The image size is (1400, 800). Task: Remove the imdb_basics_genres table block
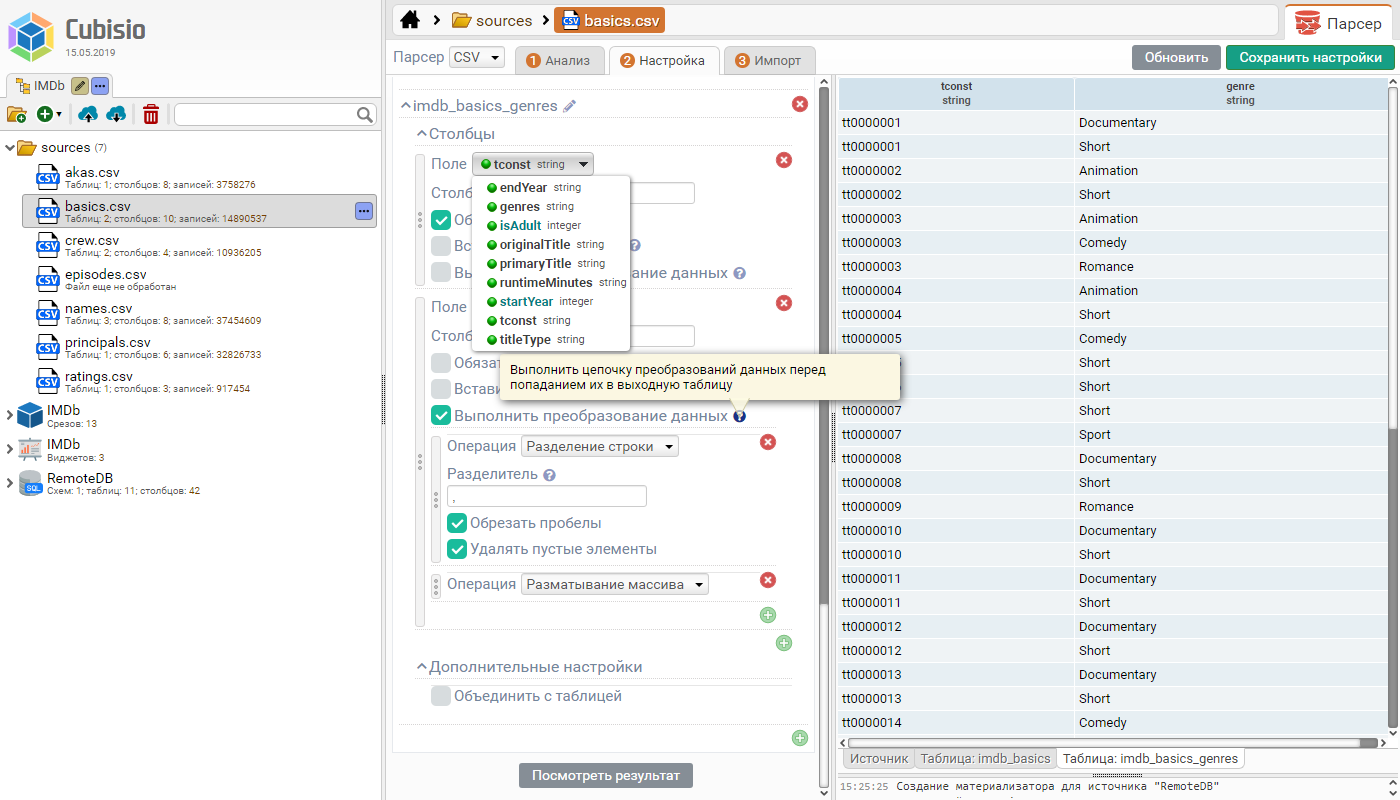click(800, 104)
